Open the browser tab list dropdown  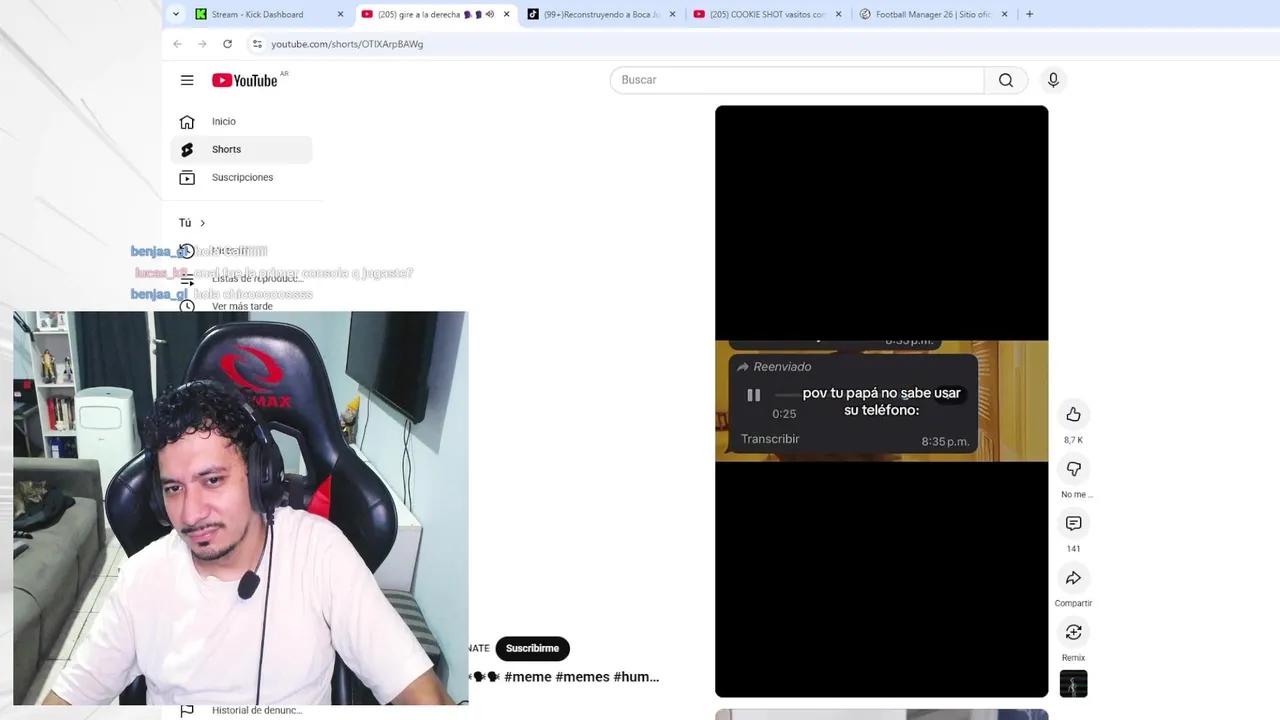coord(176,14)
